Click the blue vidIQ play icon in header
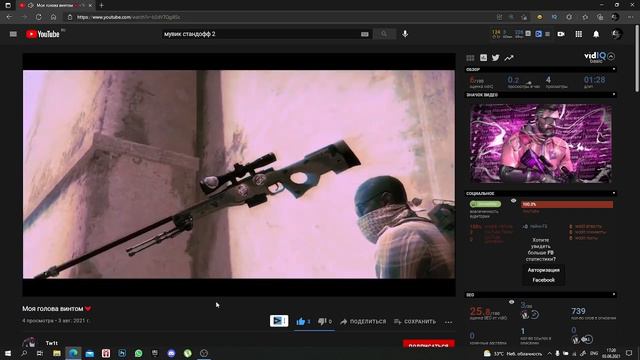The width and height of the screenshot is (640, 360). pos(538,34)
